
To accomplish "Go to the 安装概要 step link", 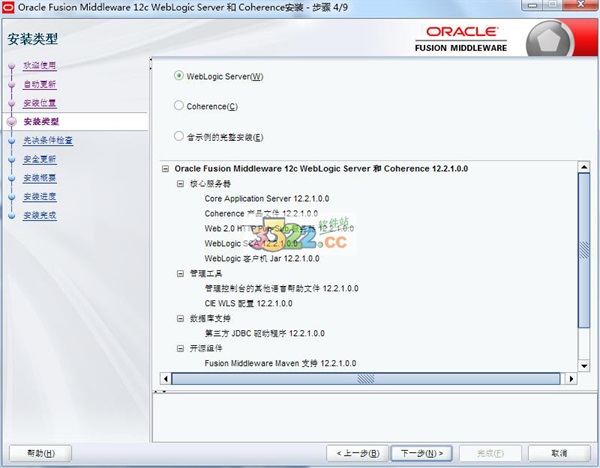I will 40,178.
